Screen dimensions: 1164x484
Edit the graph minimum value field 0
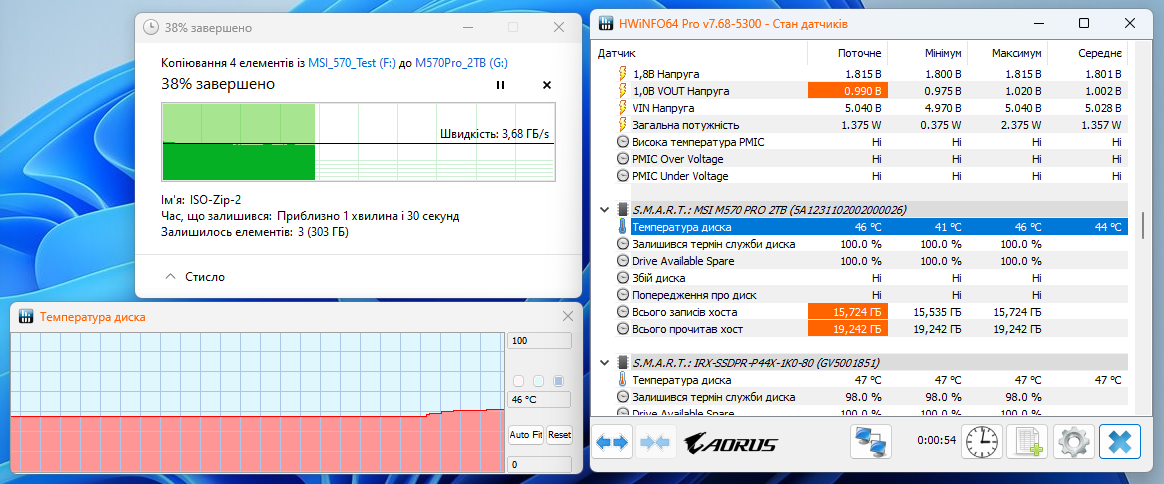coord(539,465)
